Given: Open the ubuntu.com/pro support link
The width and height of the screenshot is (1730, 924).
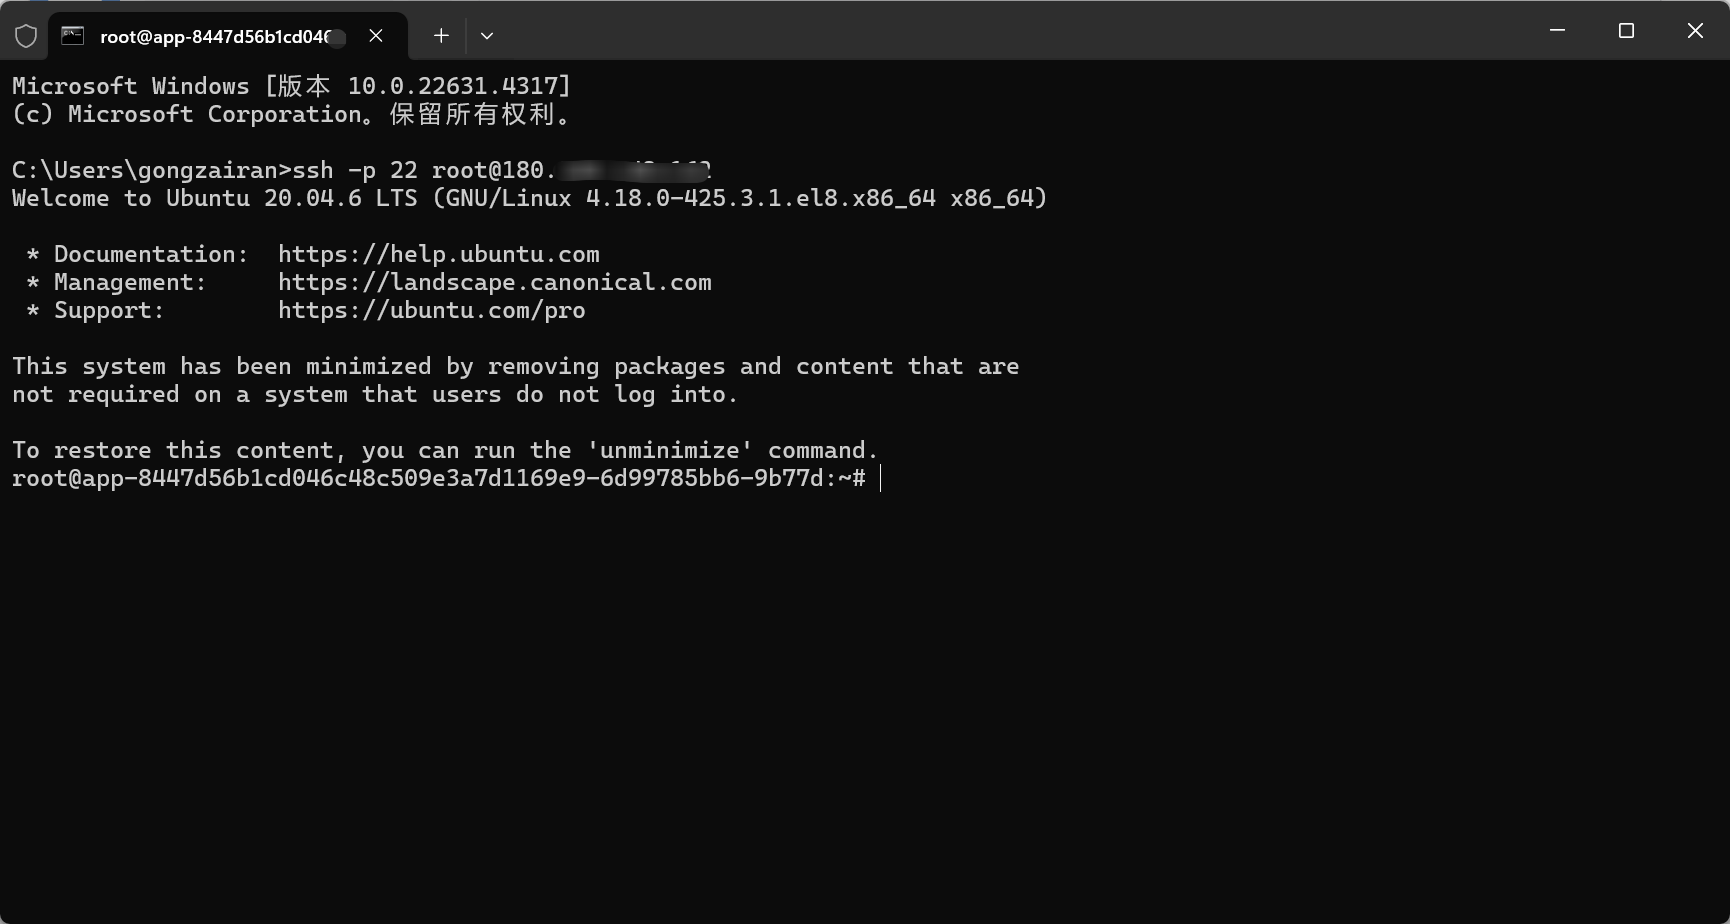Looking at the screenshot, I should pos(431,310).
